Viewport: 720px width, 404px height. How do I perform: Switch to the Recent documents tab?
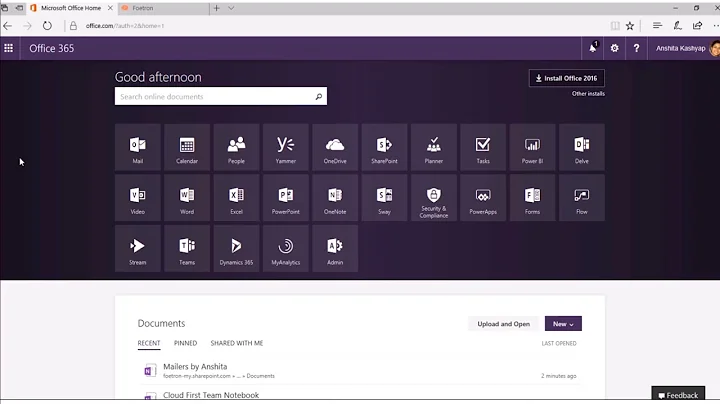pos(149,343)
